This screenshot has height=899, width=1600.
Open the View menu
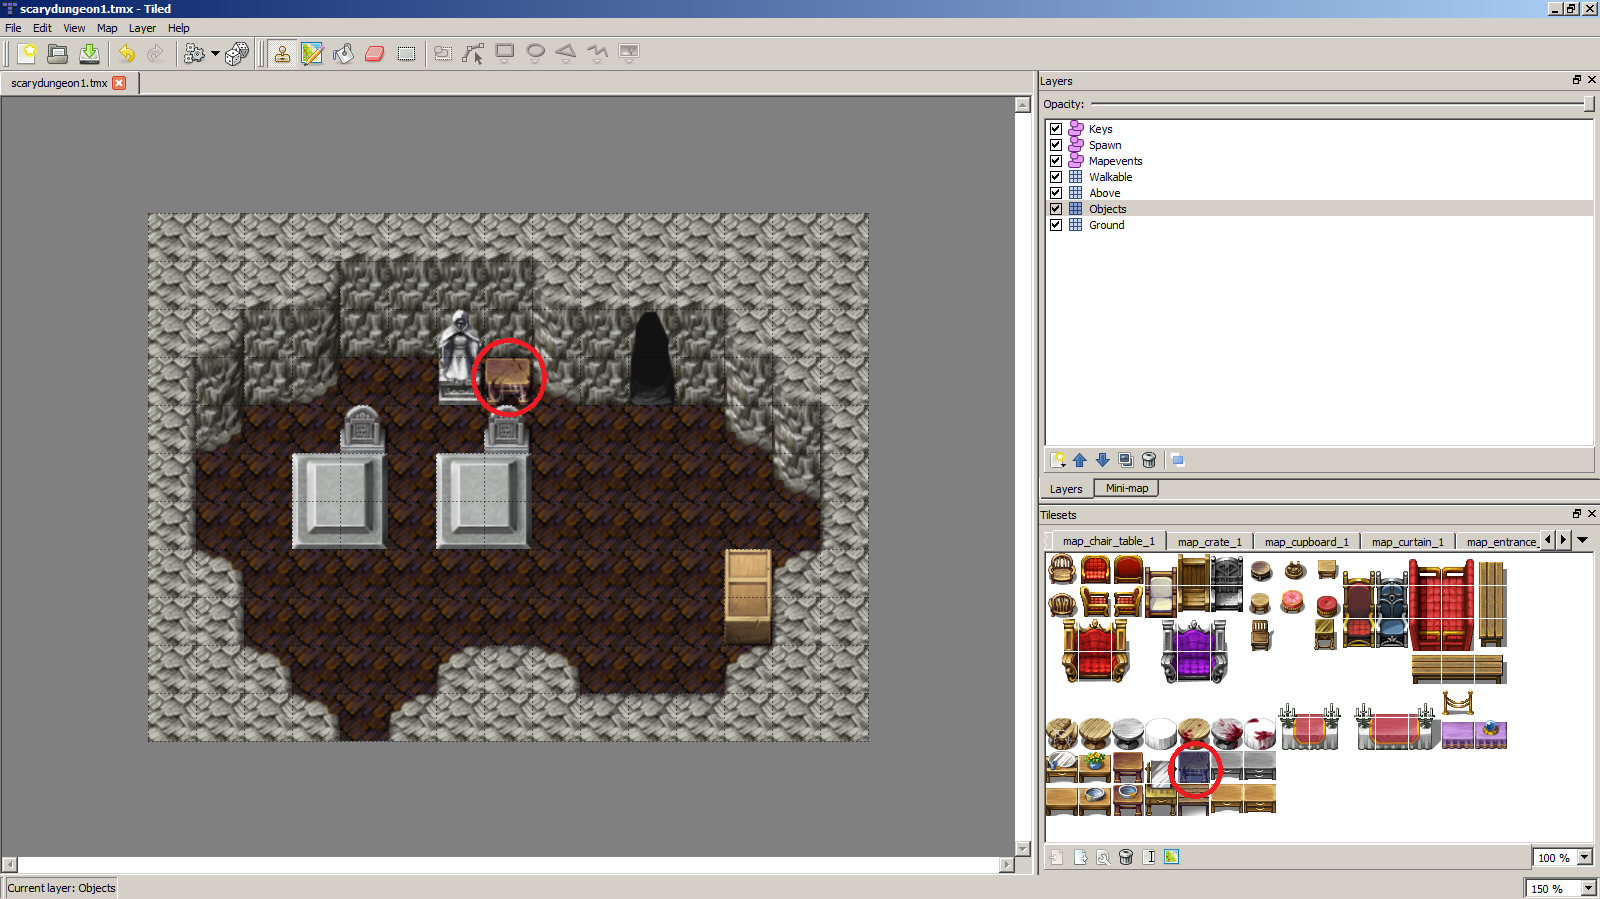point(74,28)
